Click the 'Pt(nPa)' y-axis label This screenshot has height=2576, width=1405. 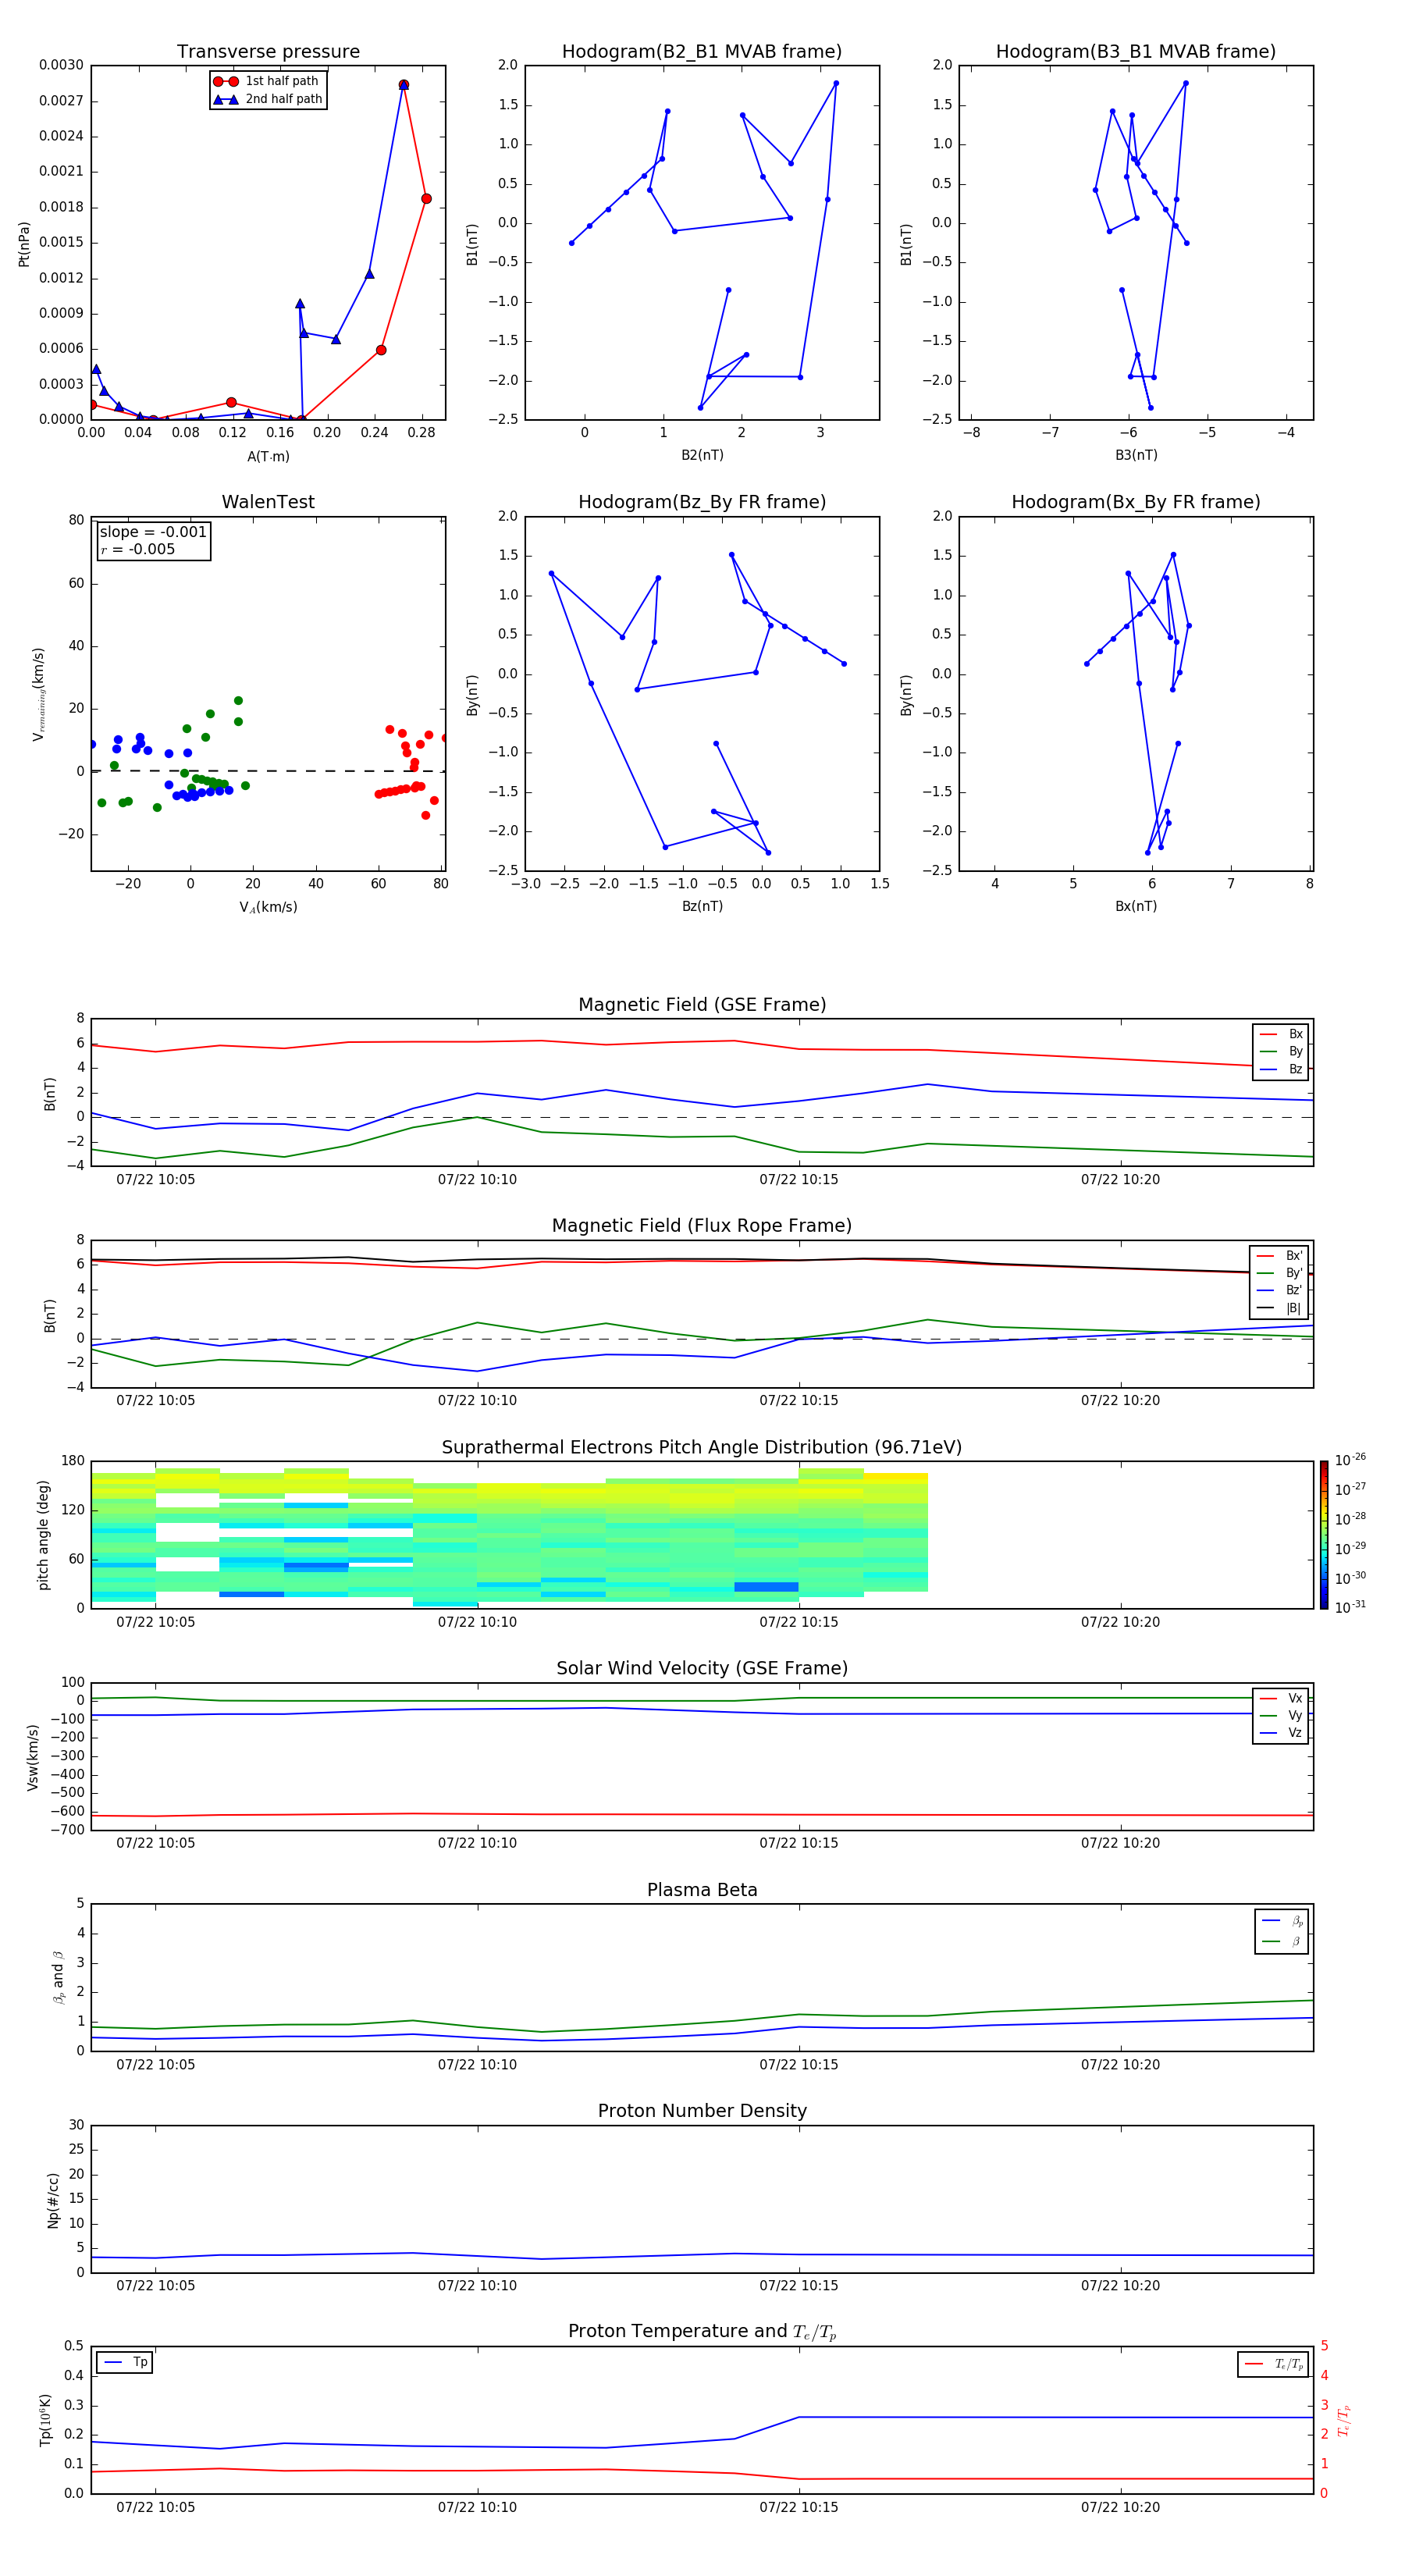24,244
